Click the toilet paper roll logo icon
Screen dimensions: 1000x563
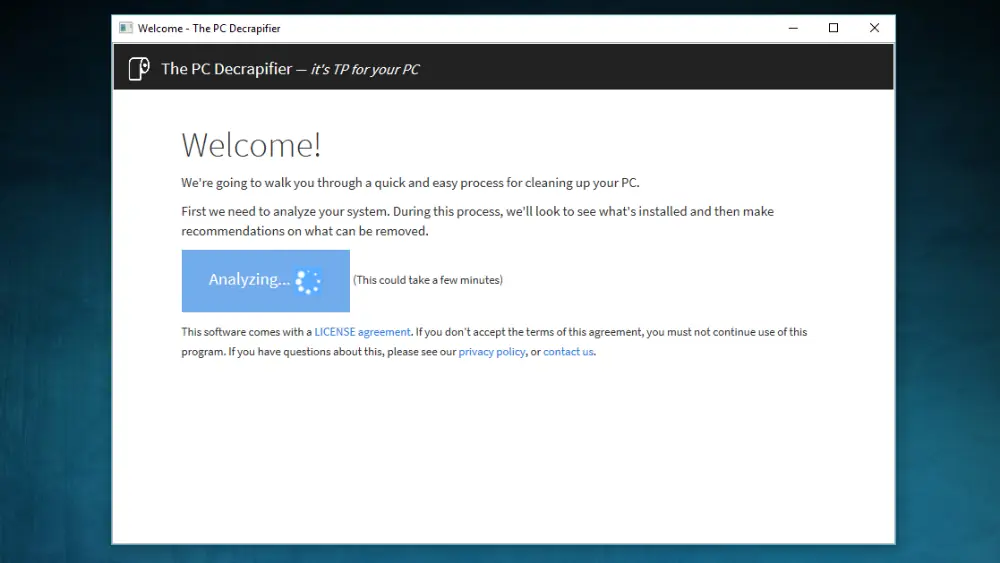(x=139, y=68)
